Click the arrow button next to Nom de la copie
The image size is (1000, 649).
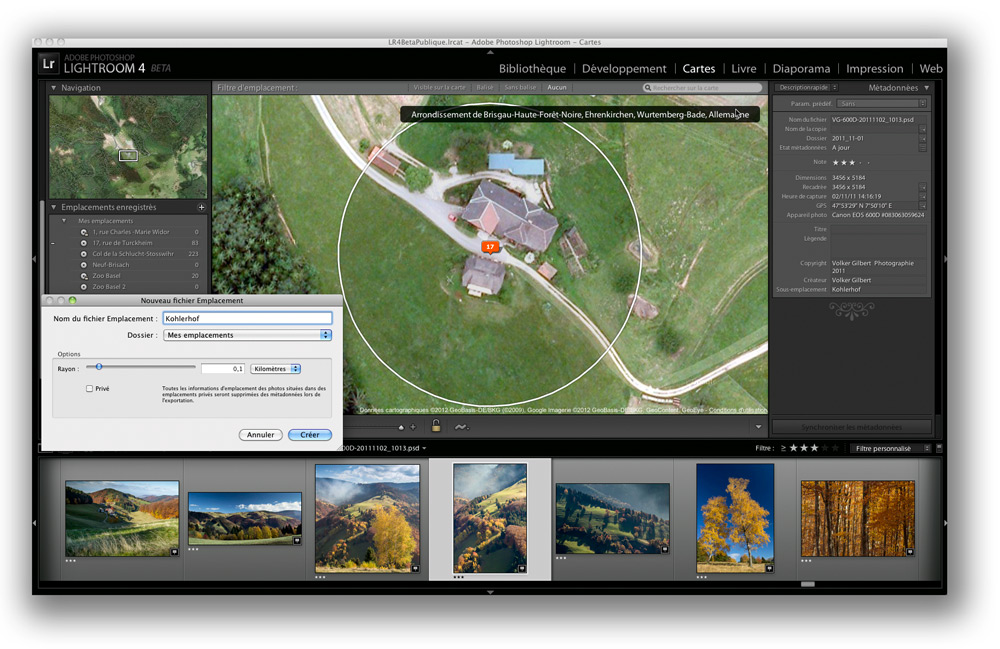point(922,129)
